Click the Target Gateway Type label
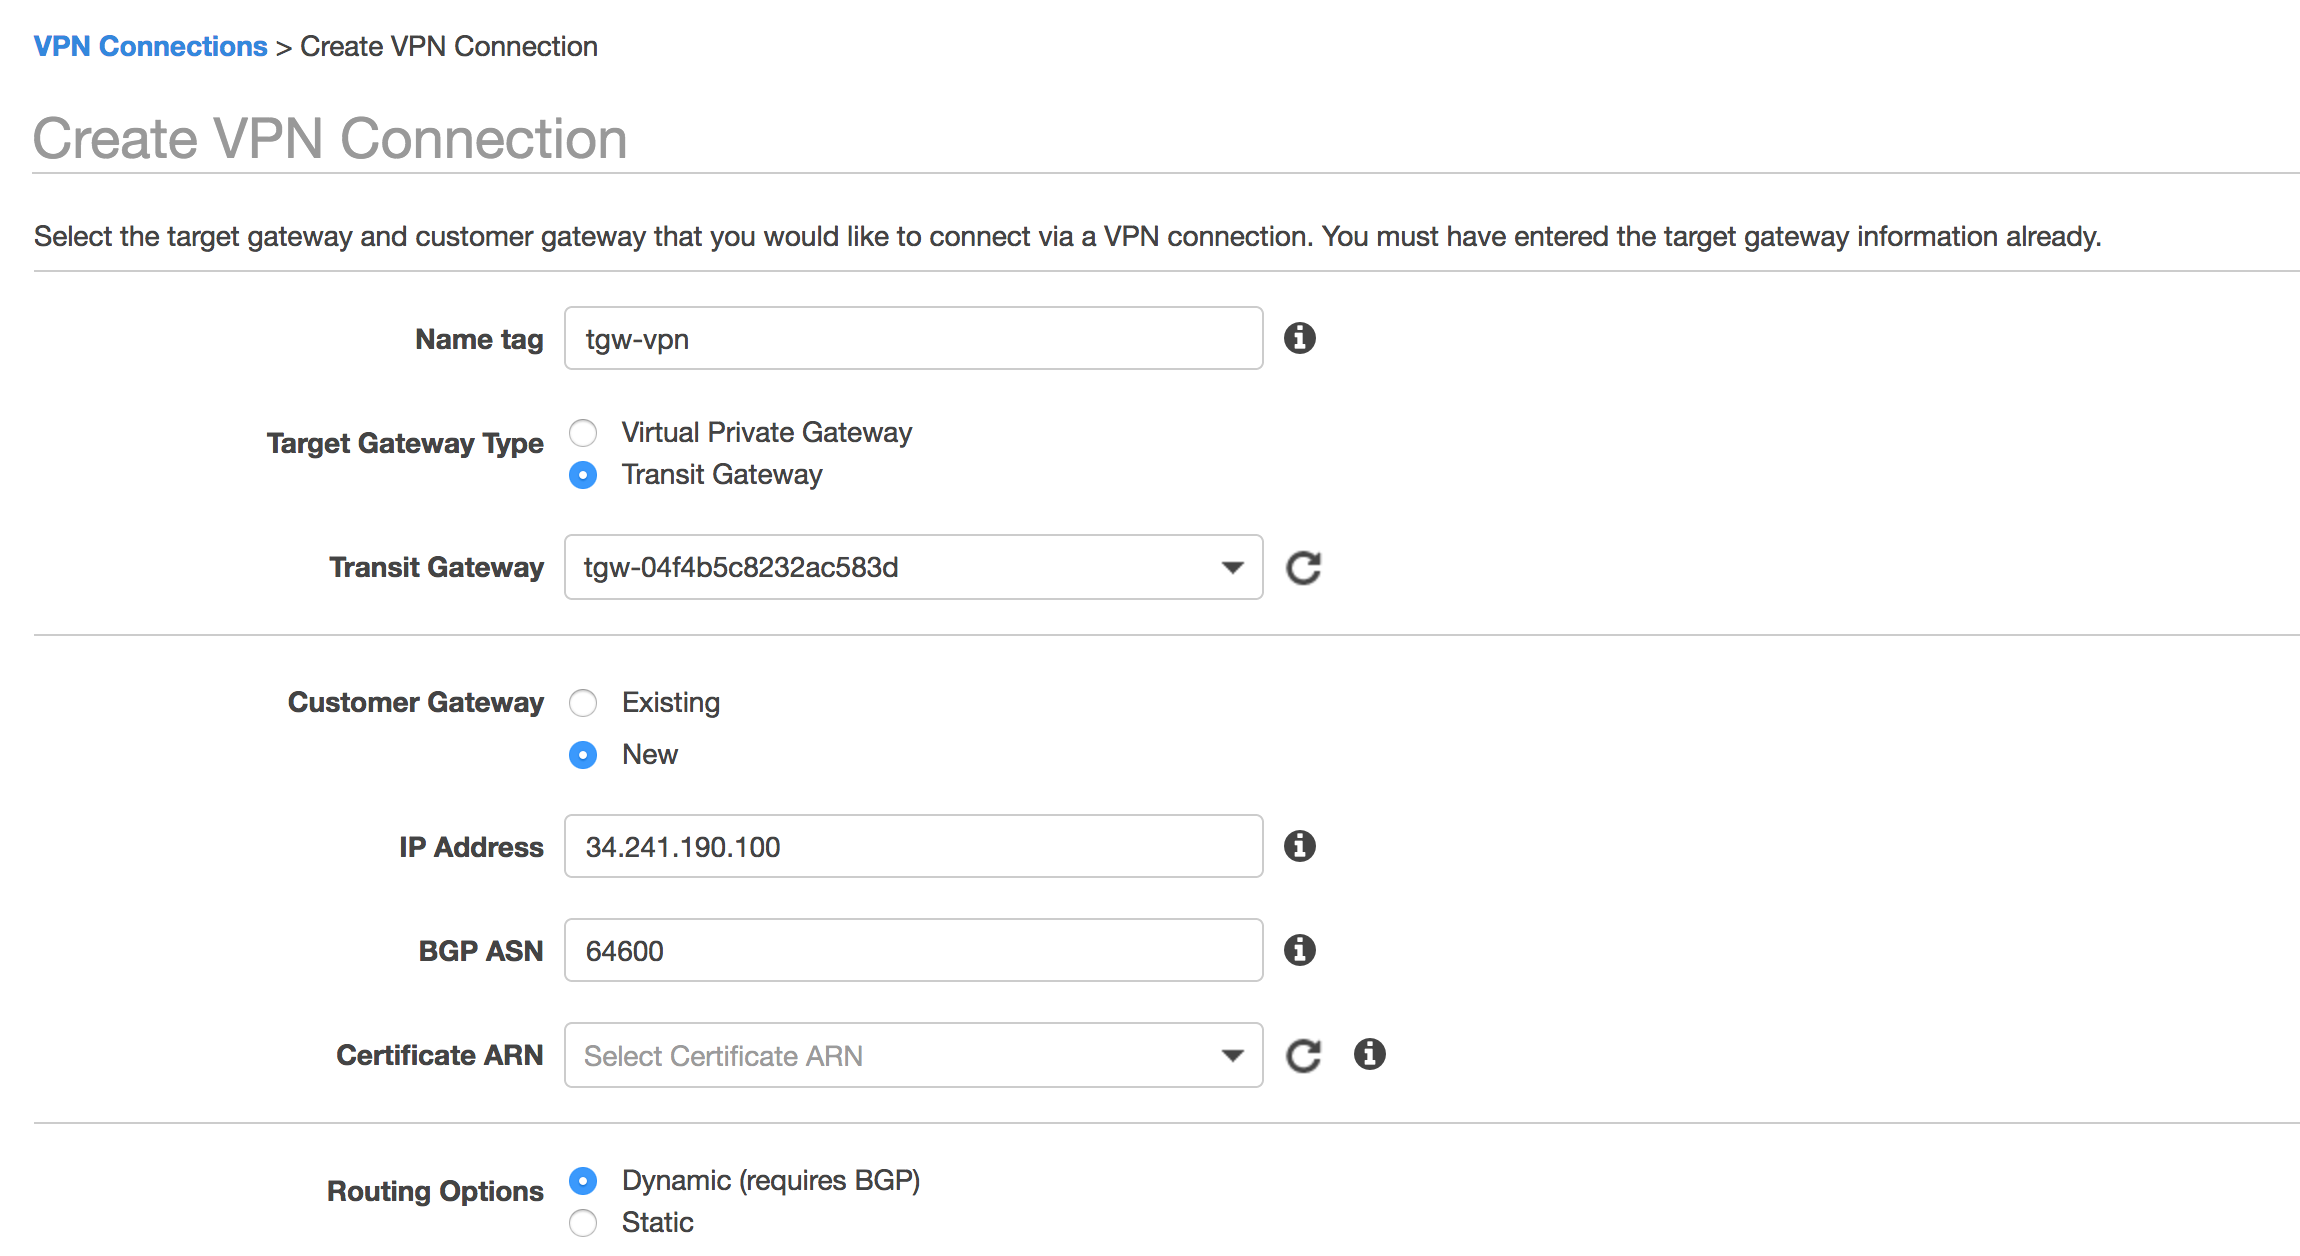The image size is (2300, 1256). [405, 443]
